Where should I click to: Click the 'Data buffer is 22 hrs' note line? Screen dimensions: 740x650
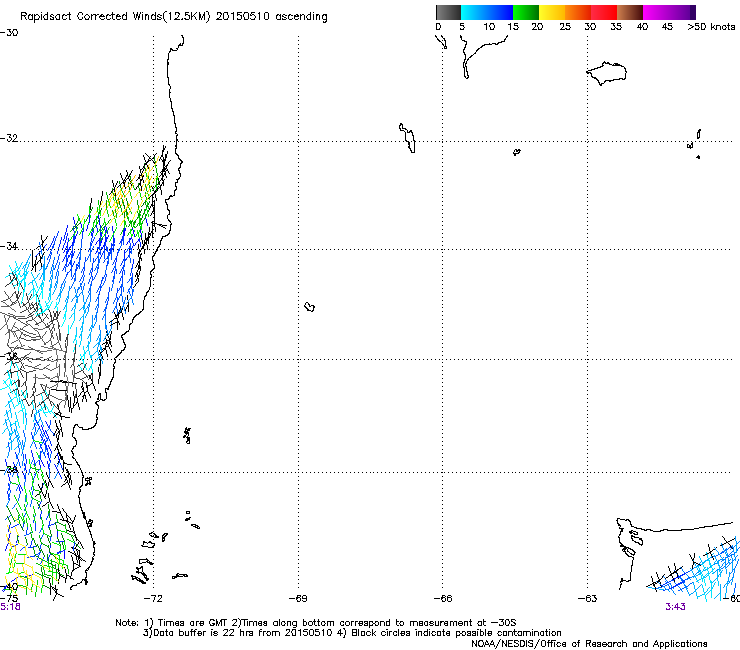pos(352,633)
